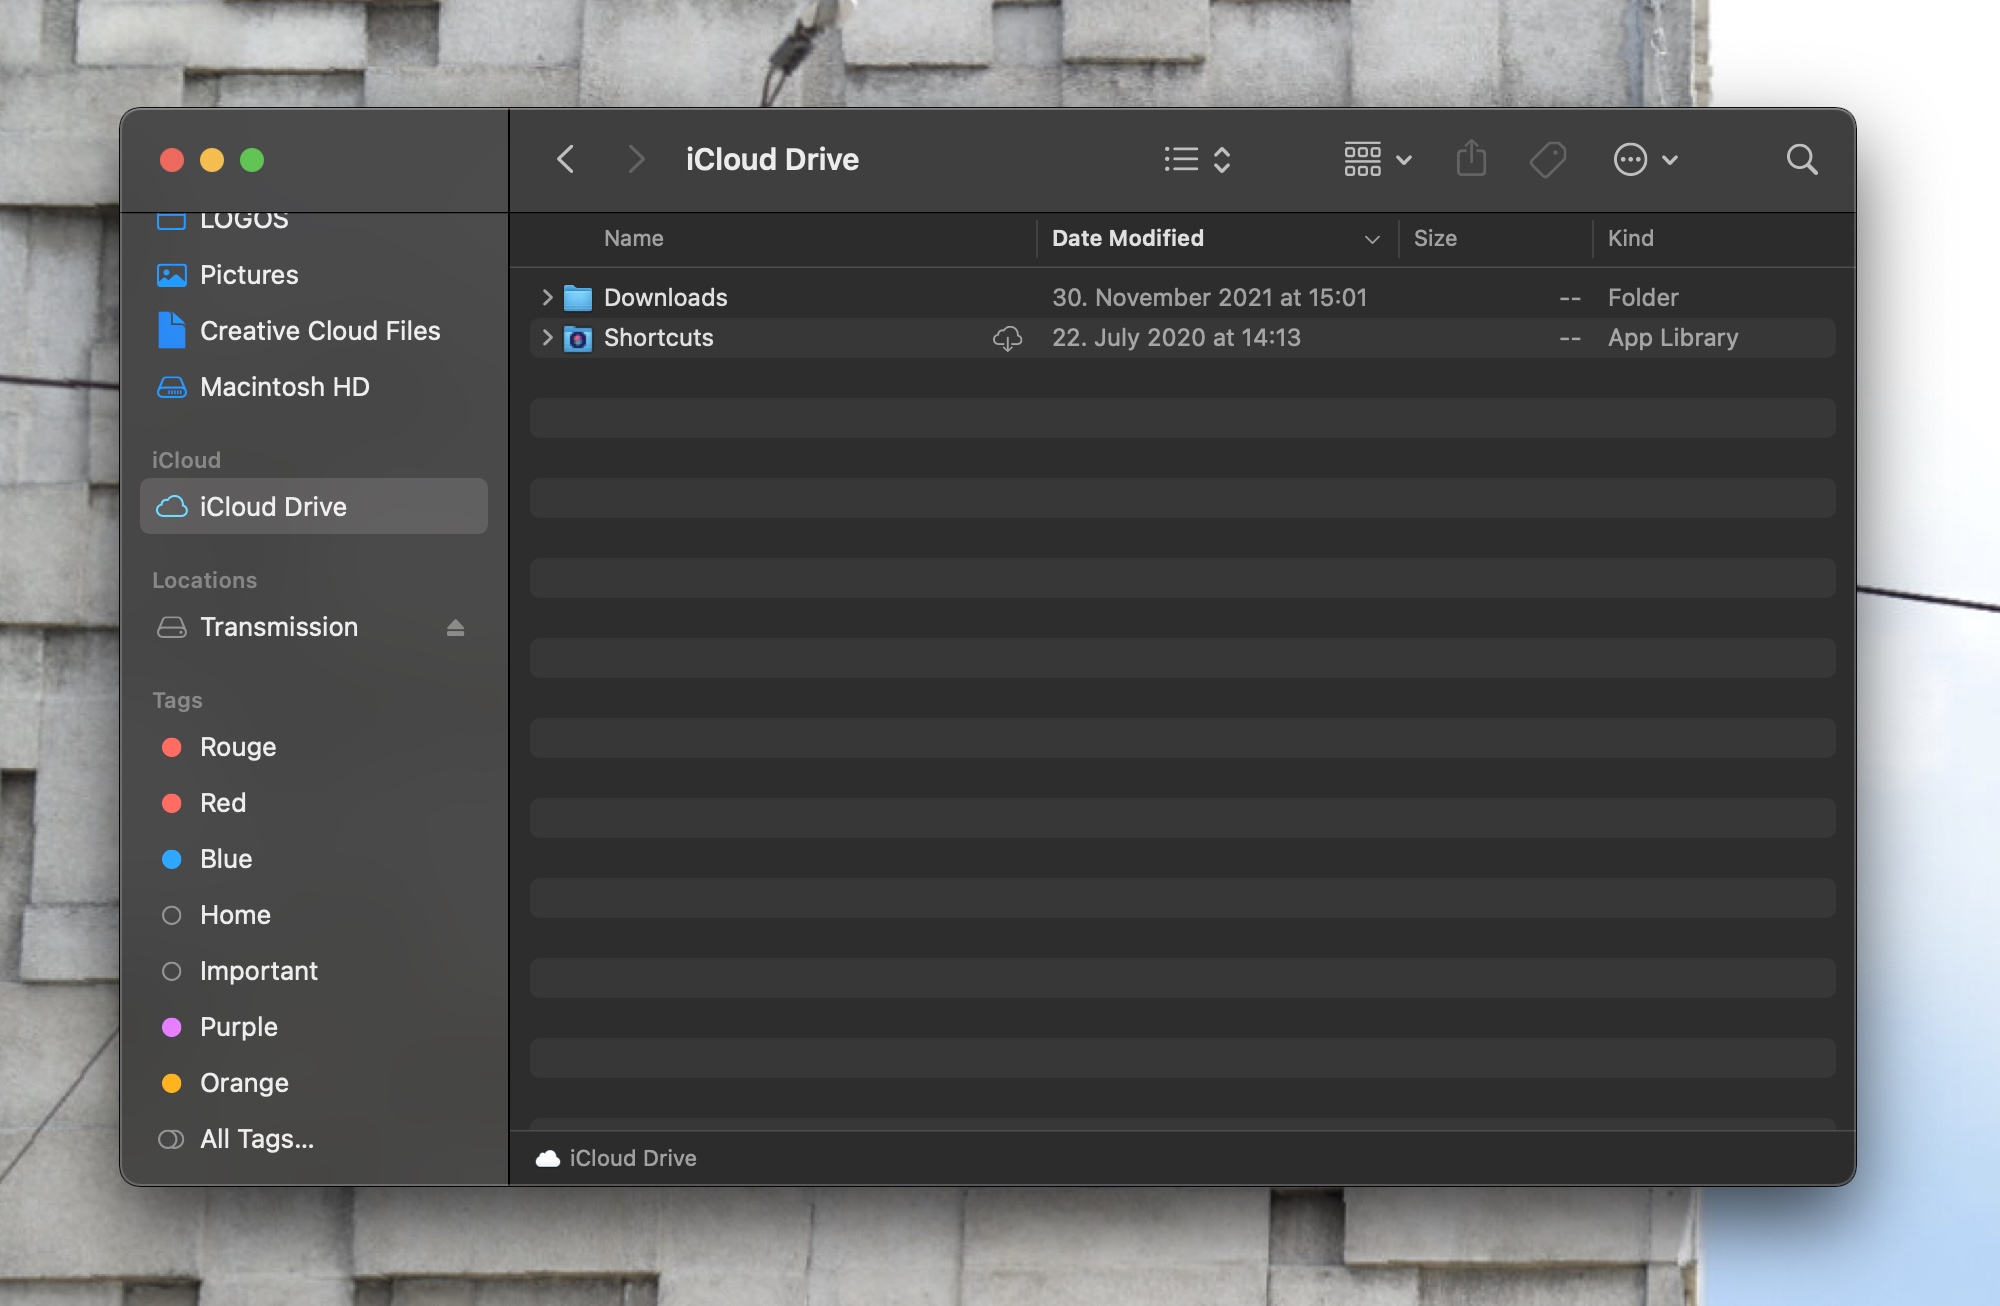Filter by the Rouge tag
Image resolution: width=2000 pixels, height=1306 pixels.
tap(238, 746)
